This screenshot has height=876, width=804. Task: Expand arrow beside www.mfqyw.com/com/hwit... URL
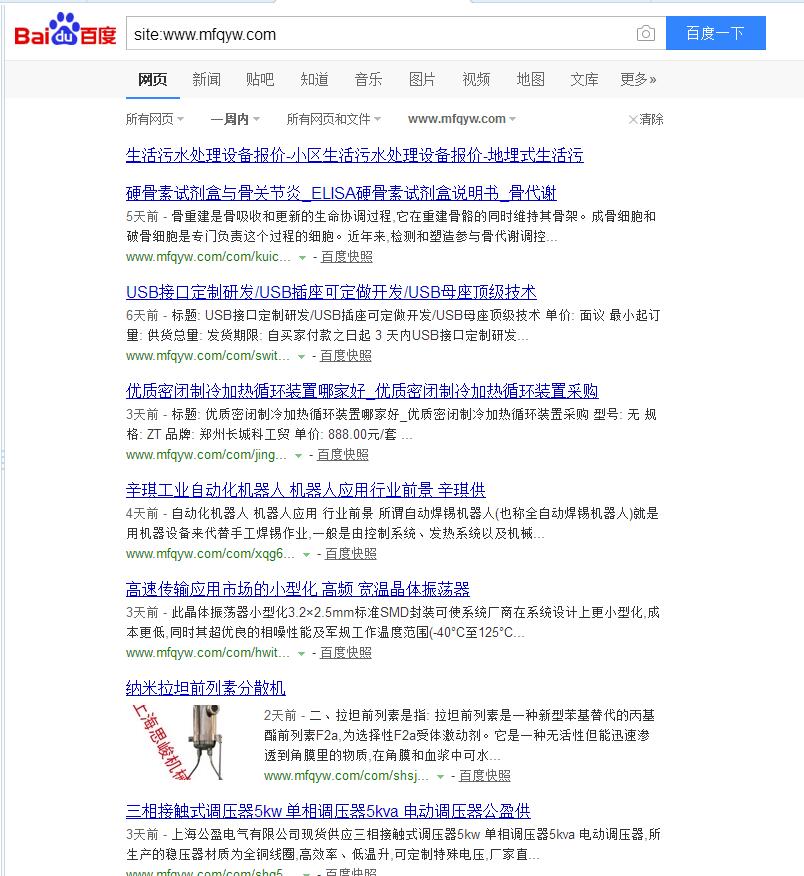coord(301,653)
